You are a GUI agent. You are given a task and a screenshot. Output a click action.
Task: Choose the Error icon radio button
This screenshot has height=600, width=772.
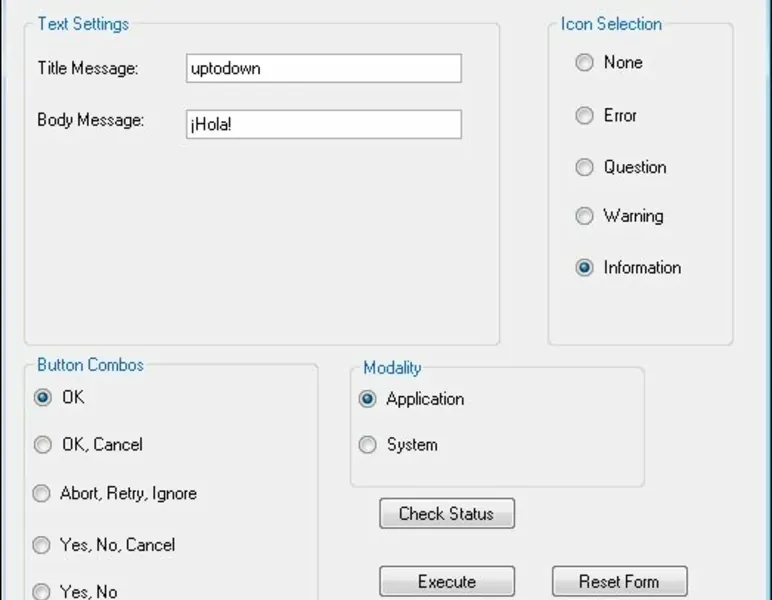tap(585, 116)
